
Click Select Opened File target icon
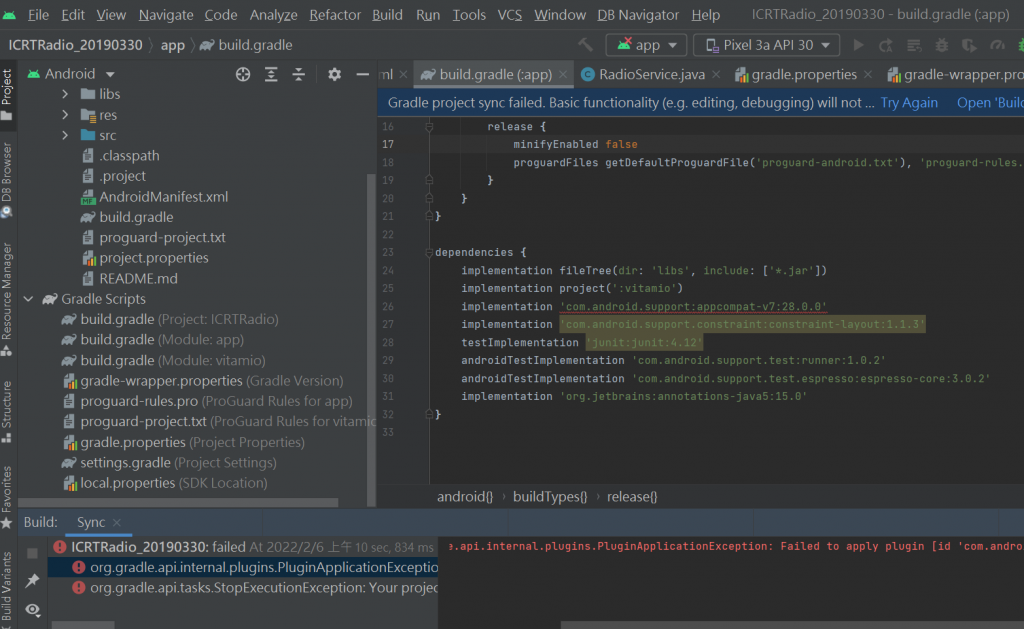243,74
